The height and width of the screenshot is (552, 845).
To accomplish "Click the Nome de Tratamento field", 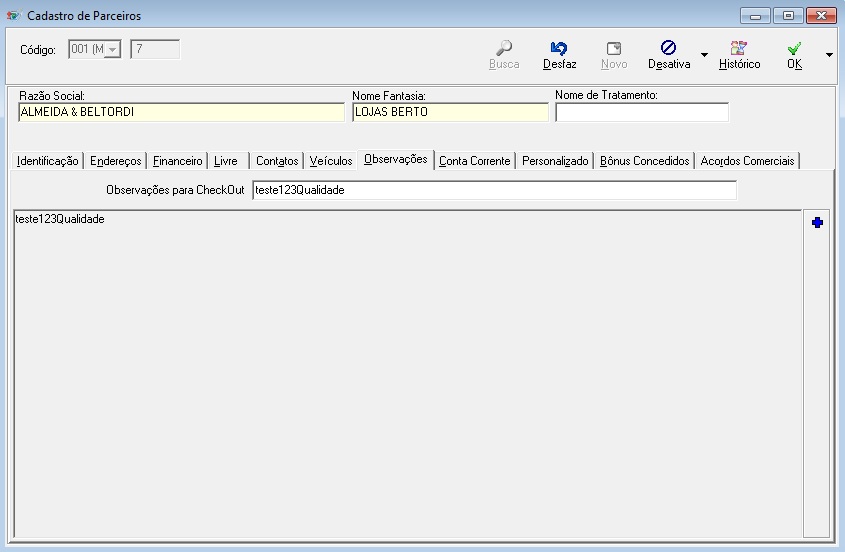I will coord(642,112).
